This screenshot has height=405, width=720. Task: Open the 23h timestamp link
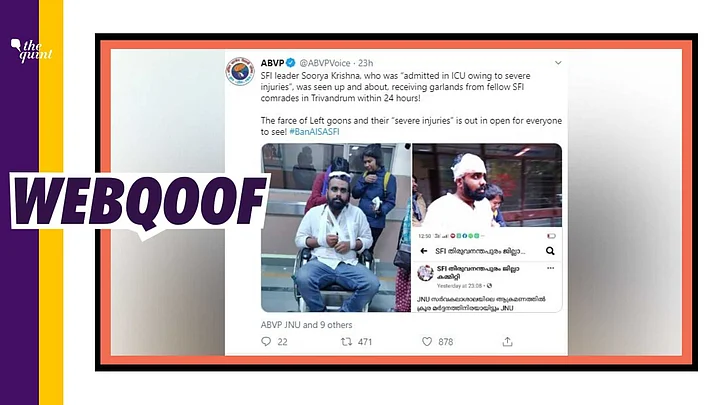tap(366, 63)
